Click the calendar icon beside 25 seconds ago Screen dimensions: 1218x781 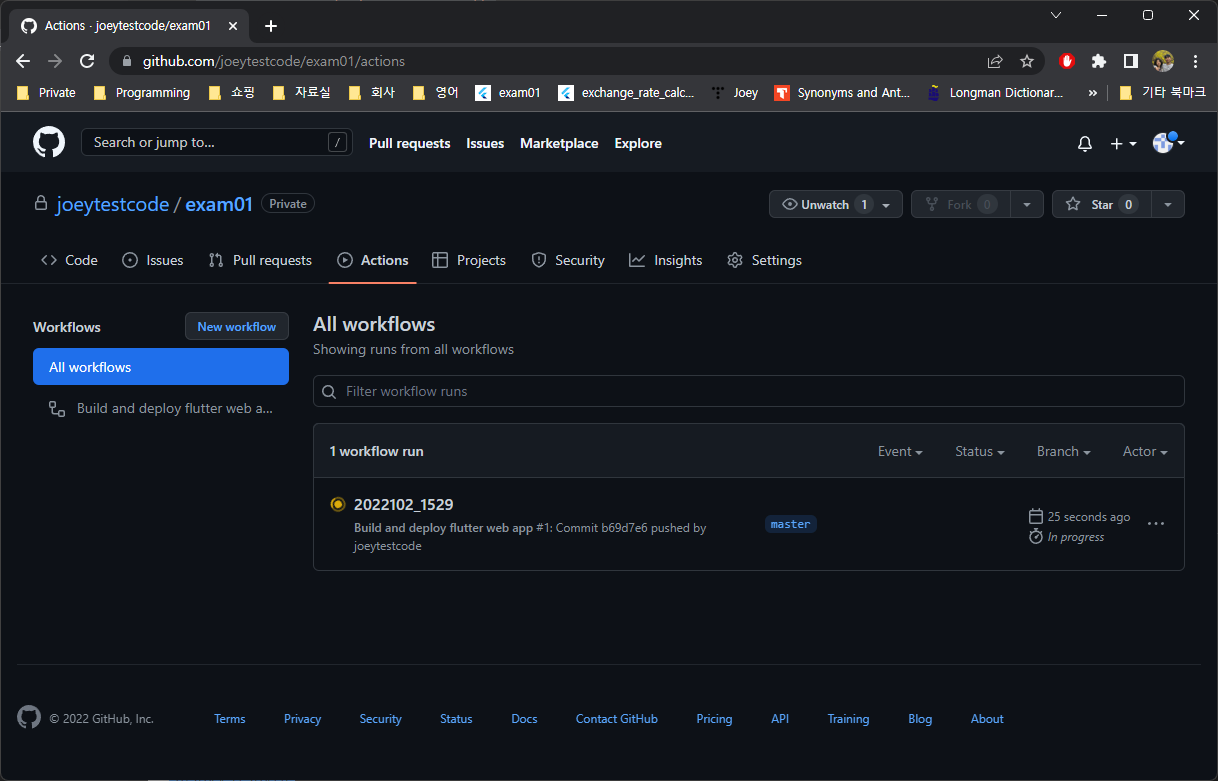tap(1036, 517)
